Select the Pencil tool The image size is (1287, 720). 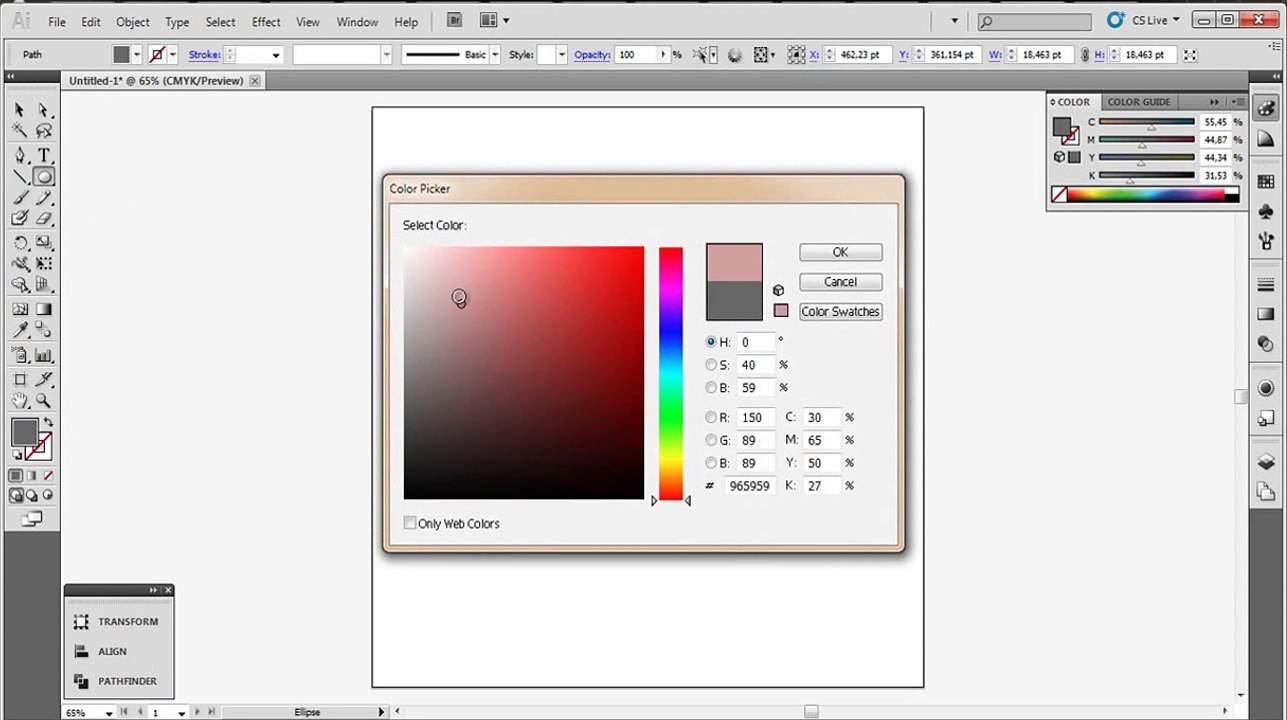pyautogui.click(x=44, y=198)
